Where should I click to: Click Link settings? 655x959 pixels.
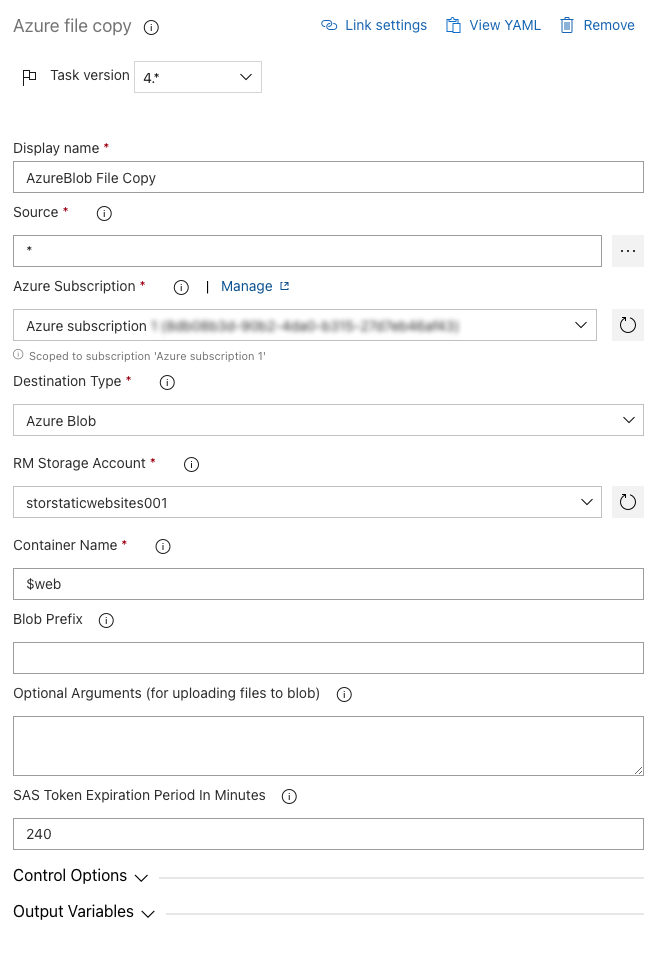pyautogui.click(x=374, y=25)
